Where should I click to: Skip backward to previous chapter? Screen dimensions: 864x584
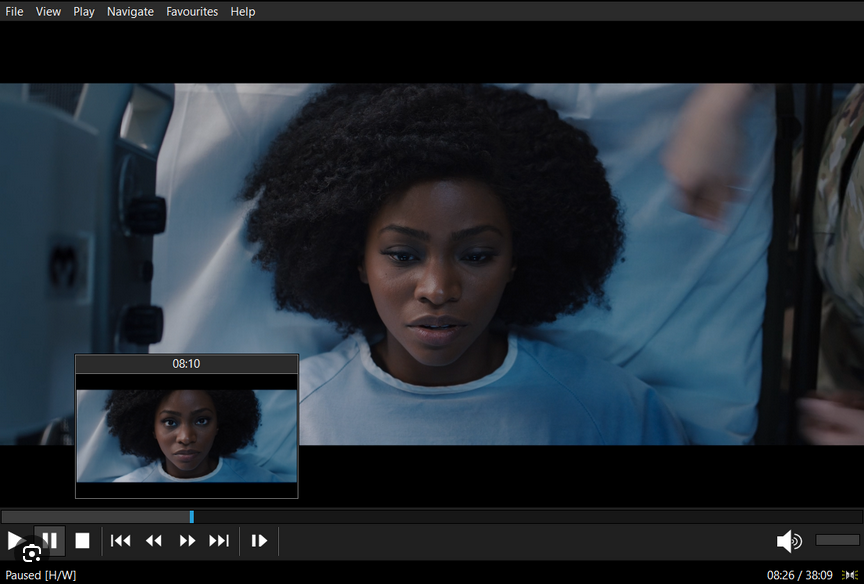pos(120,541)
